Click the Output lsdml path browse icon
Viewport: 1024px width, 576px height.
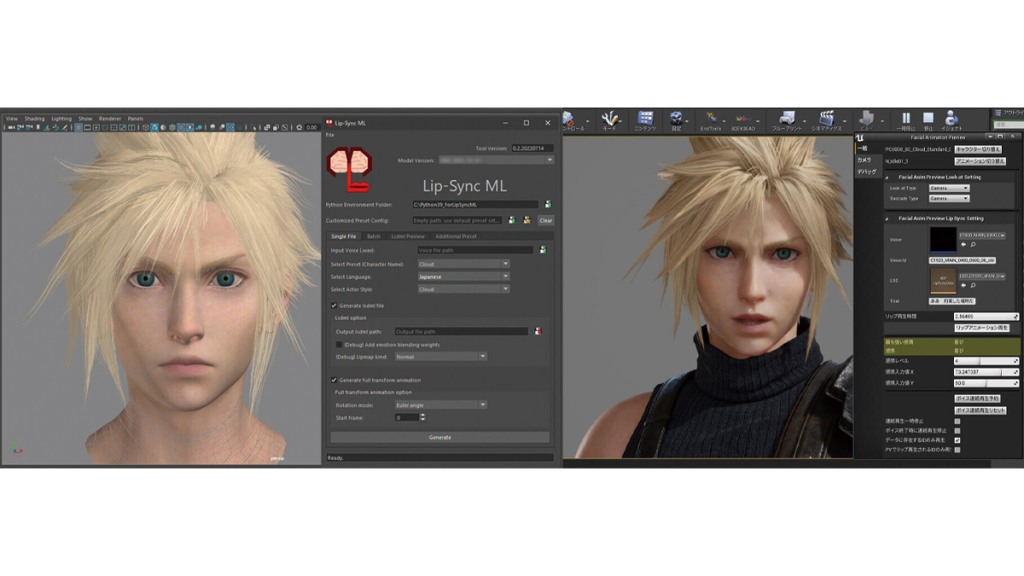click(x=538, y=331)
